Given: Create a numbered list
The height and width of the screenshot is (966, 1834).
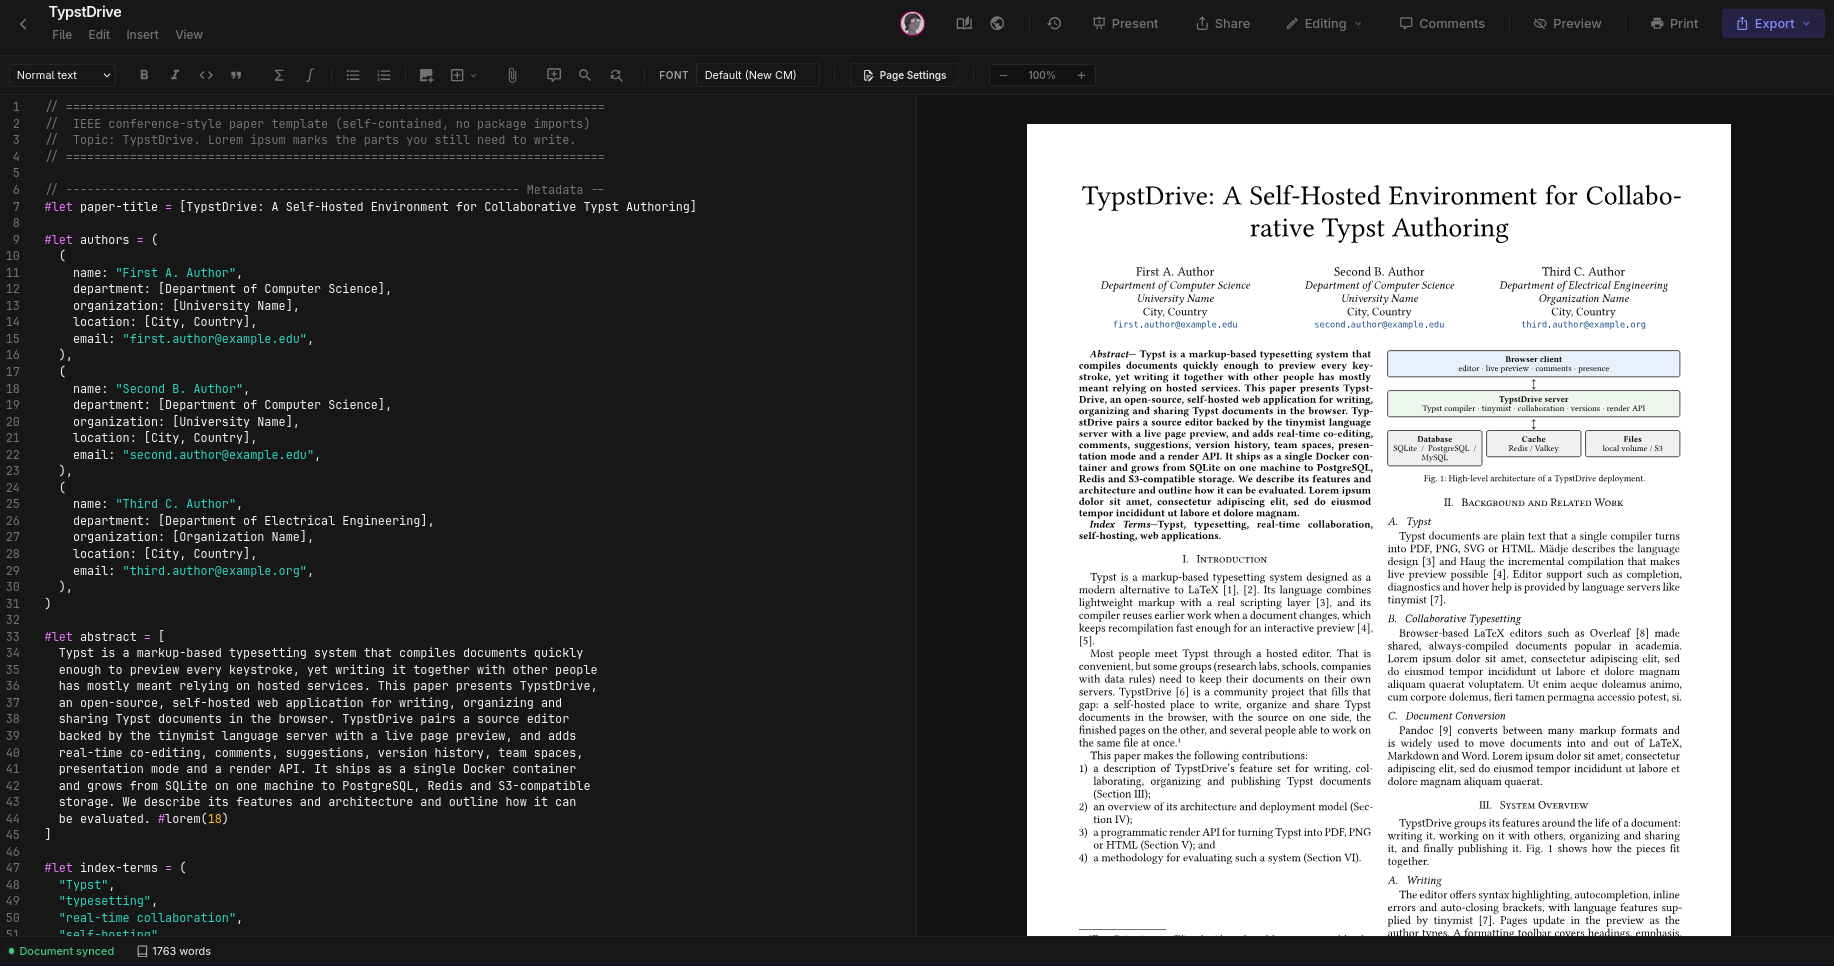Looking at the screenshot, I should (384, 75).
